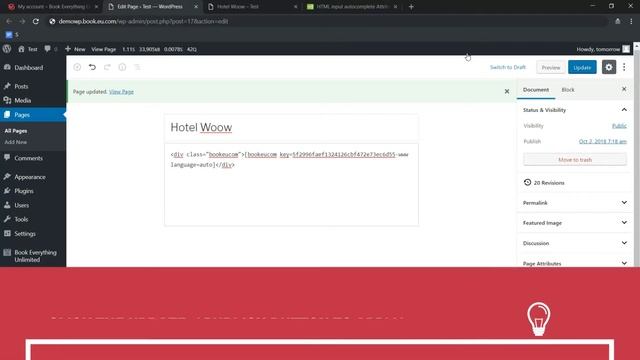Viewport: 640px width, 360px height.
Task: Open the more tools vertical dots menu
Action: click(624, 67)
